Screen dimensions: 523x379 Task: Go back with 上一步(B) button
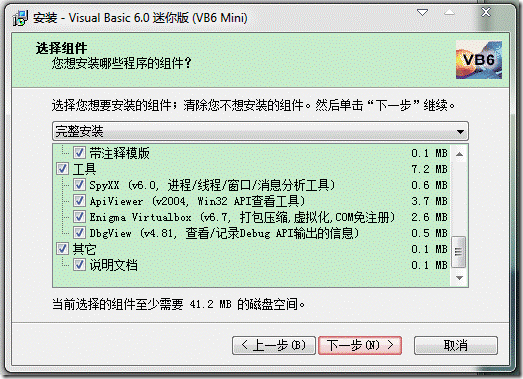[274, 345]
